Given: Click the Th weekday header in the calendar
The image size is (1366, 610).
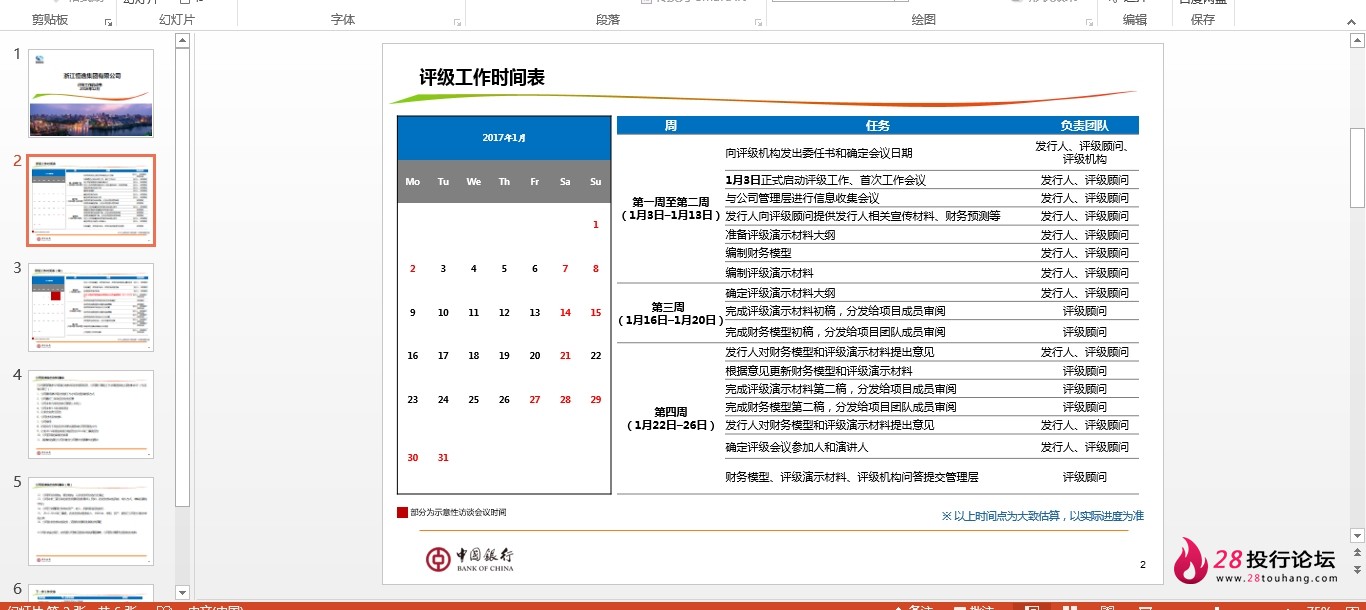Looking at the screenshot, I should 504,182.
